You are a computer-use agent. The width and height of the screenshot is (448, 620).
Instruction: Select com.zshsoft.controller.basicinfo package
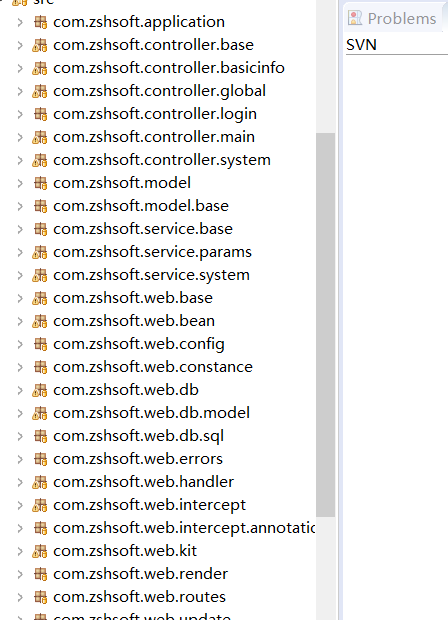(x=169, y=68)
